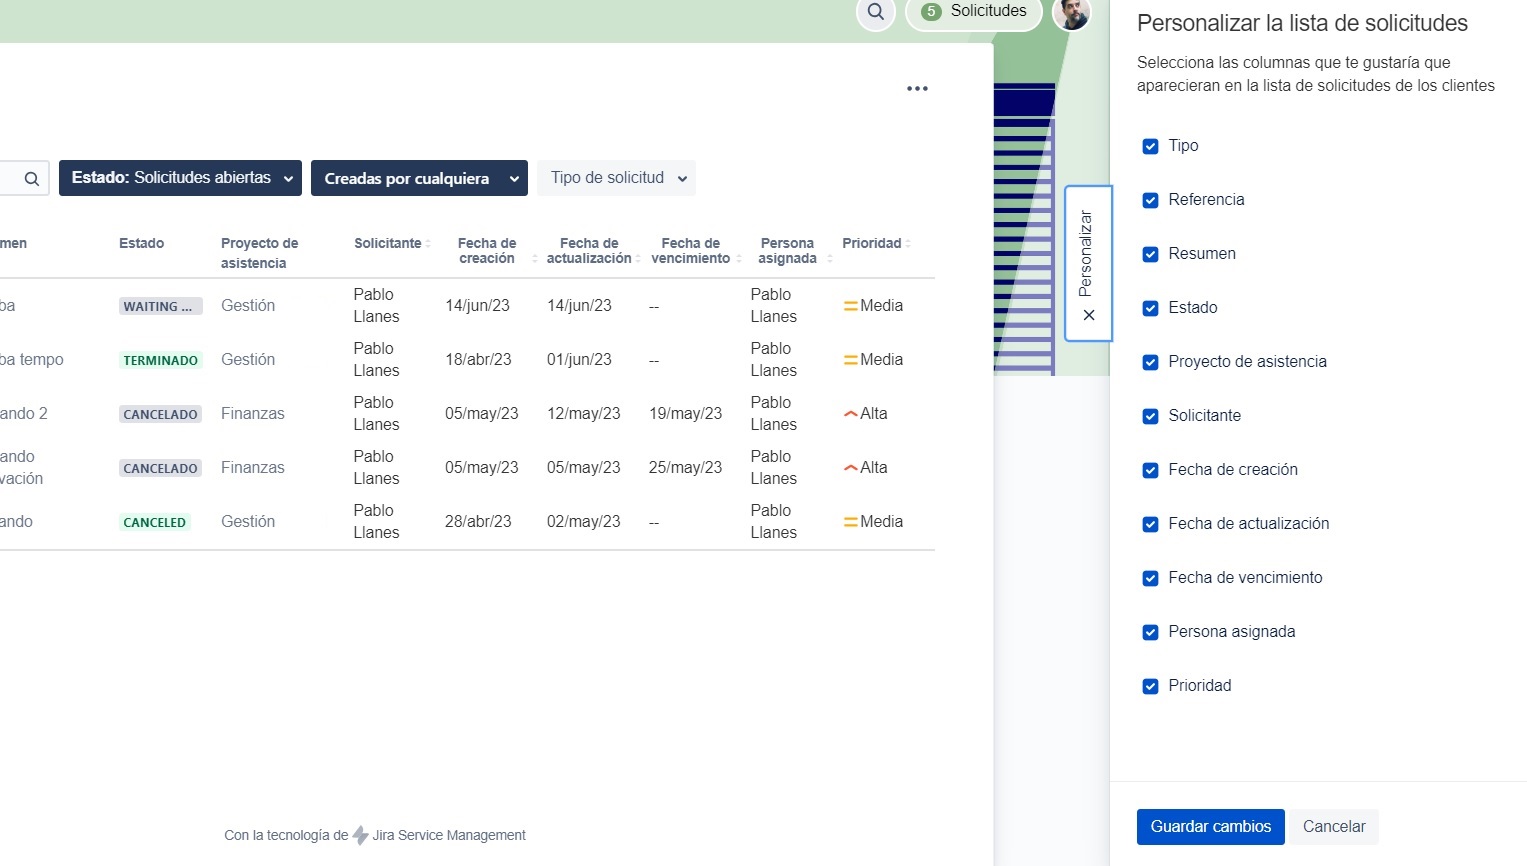Click the 18/abr/23 creation date cell

tap(478, 360)
